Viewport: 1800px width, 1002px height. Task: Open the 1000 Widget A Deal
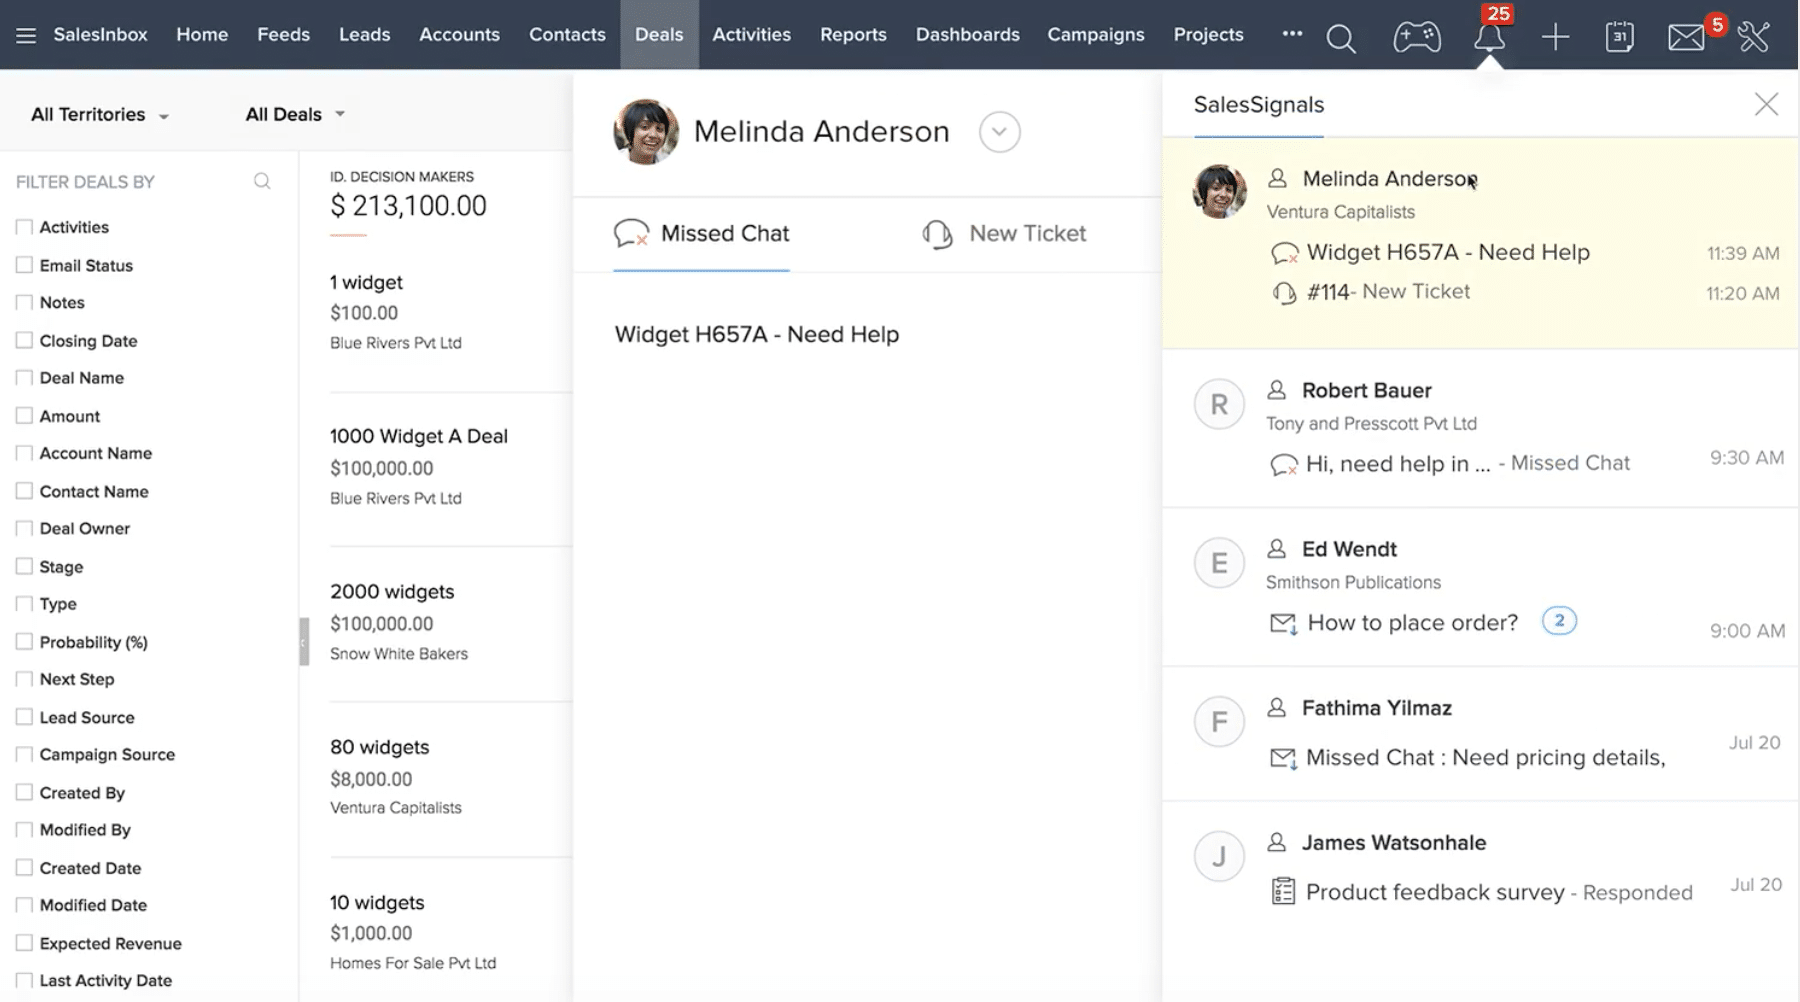click(x=418, y=436)
